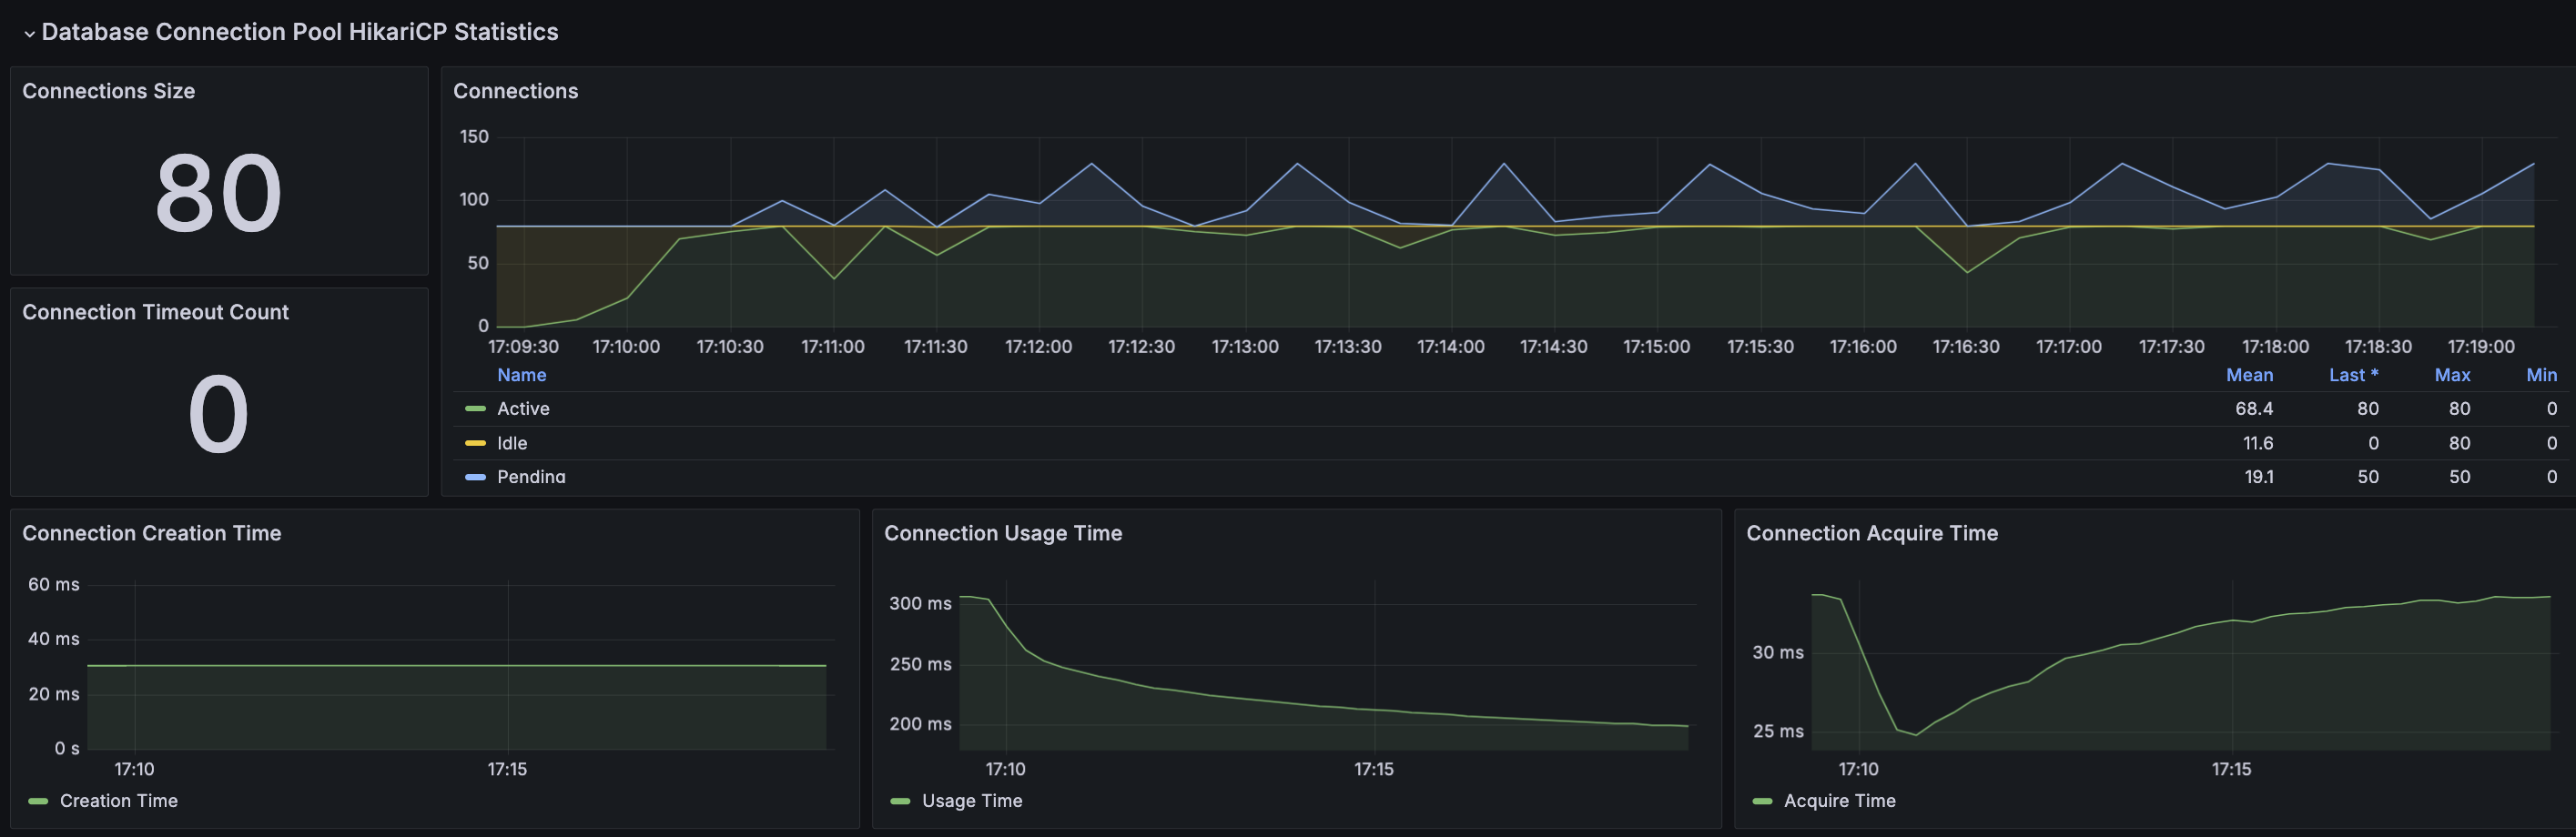This screenshot has height=837, width=2576.
Task: Click the 17:12:00 tick on the Connections axis
Action: click(1038, 347)
